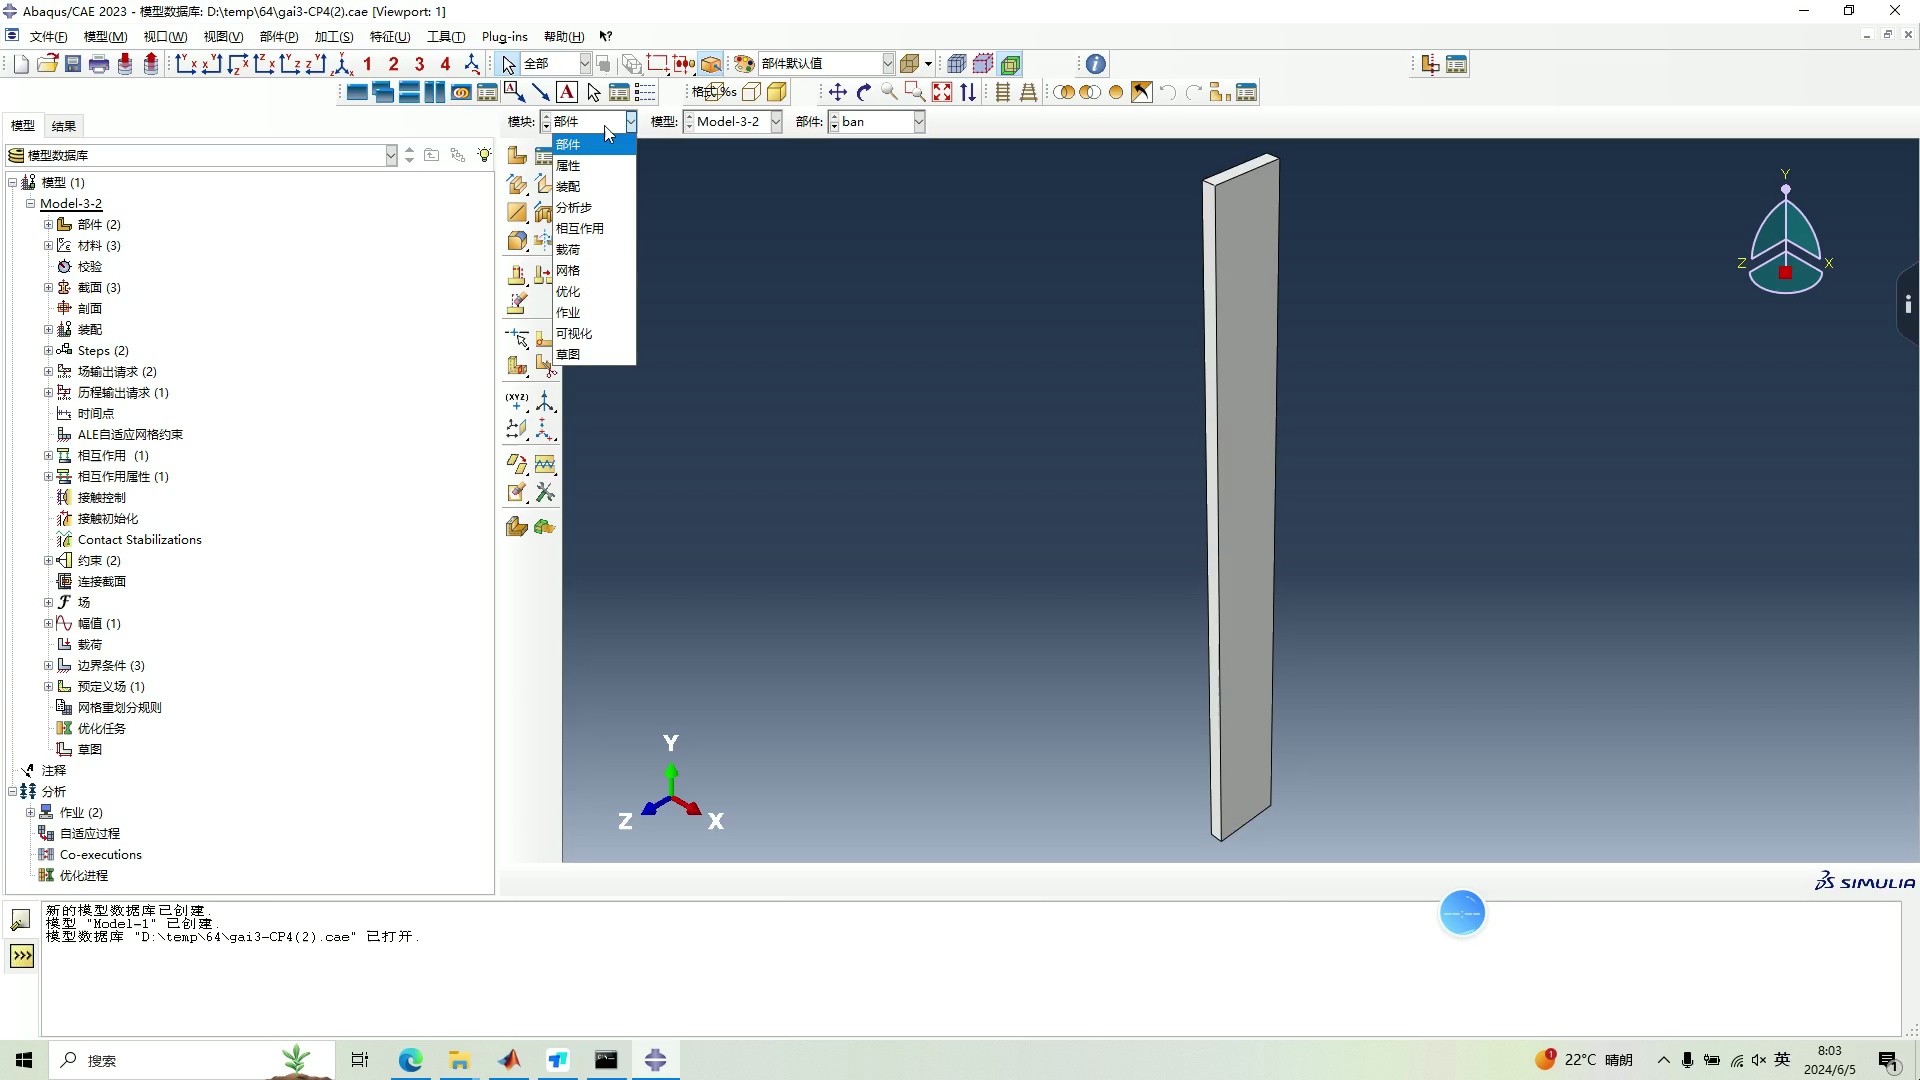Select the Magnify view tool

click(x=889, y=92)
